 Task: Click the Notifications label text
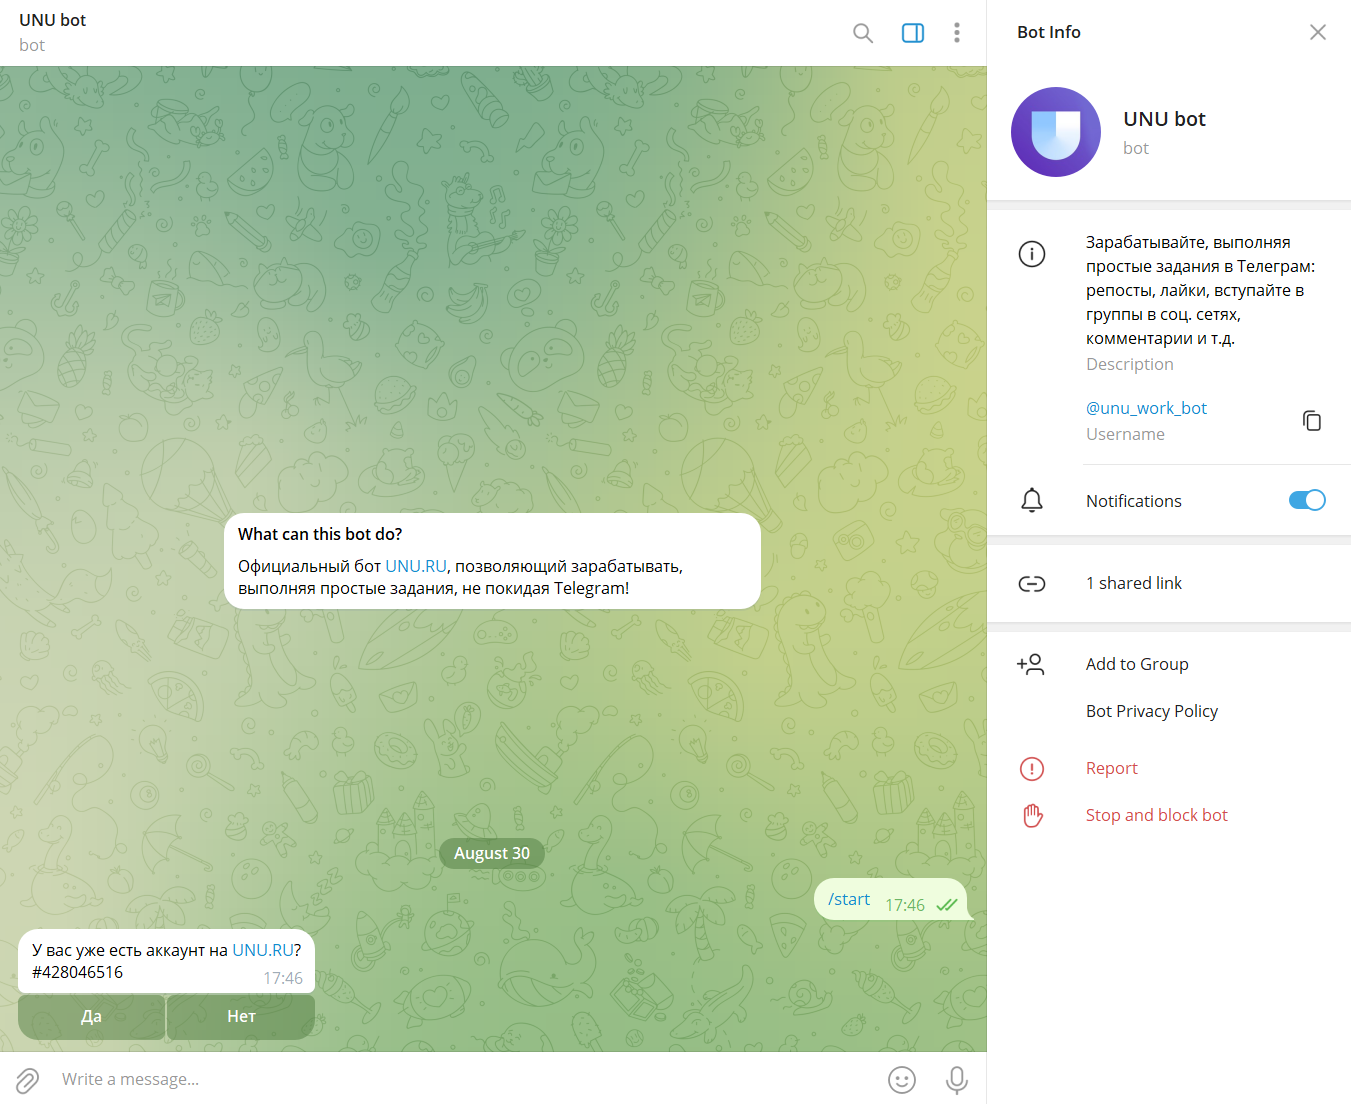pos(1134,501)
